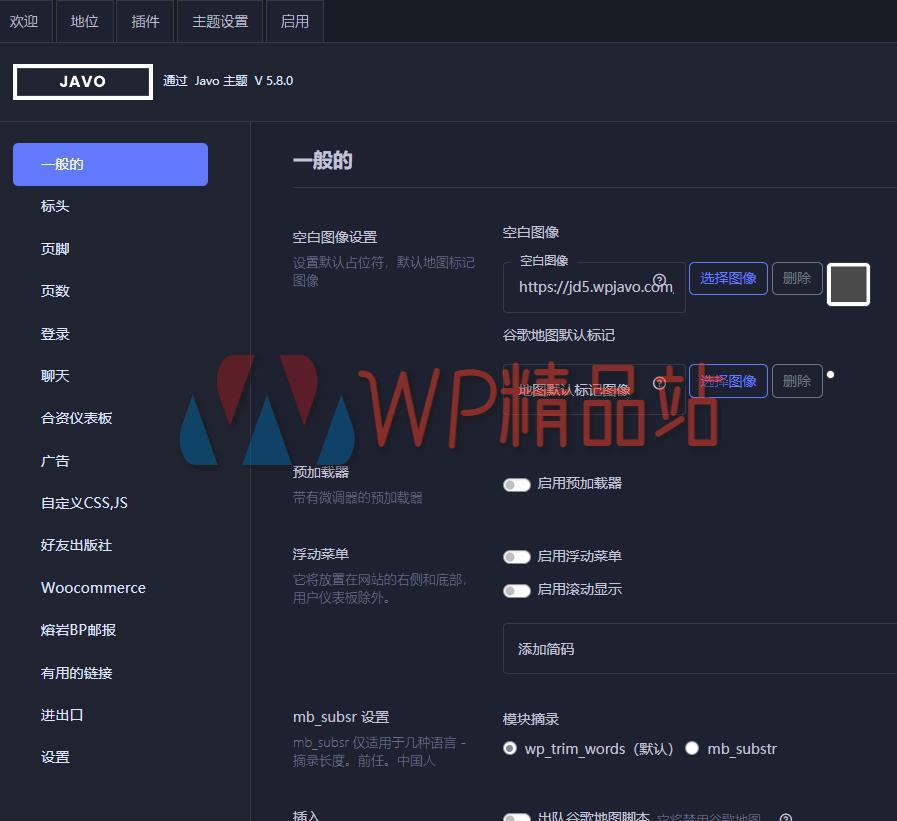Image resolution: width=897 pixels, height=821 pixels.
Task: Turn on the 启用滚动显示 toggle
Action: coord(517,591)
